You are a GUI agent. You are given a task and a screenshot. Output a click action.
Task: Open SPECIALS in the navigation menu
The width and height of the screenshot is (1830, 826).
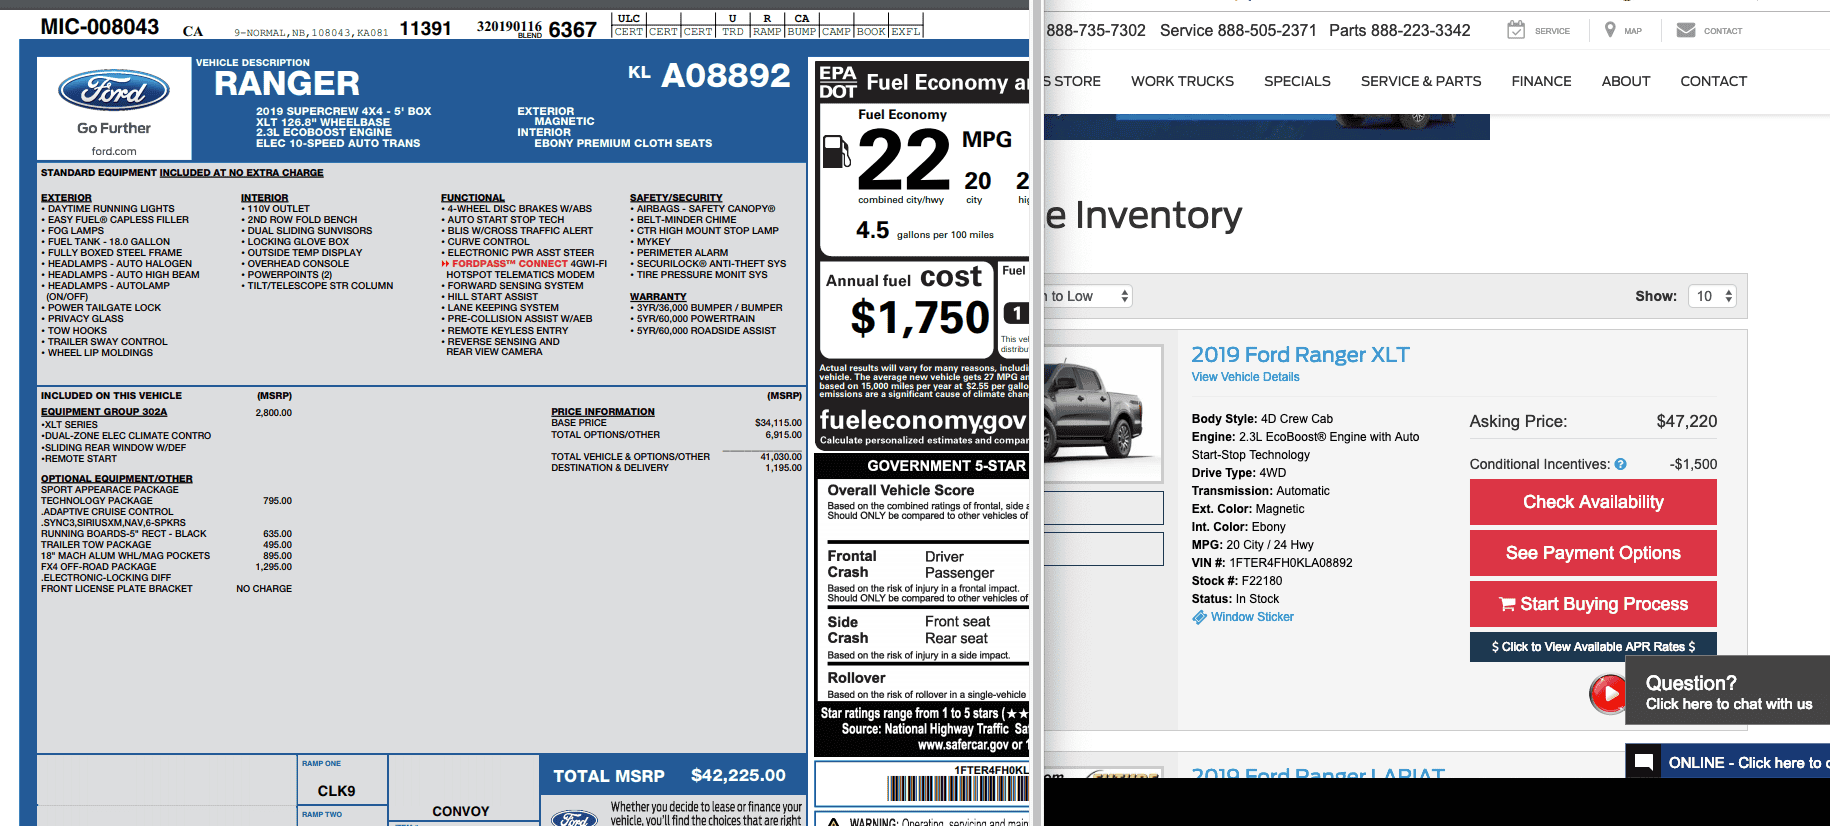1297,81
